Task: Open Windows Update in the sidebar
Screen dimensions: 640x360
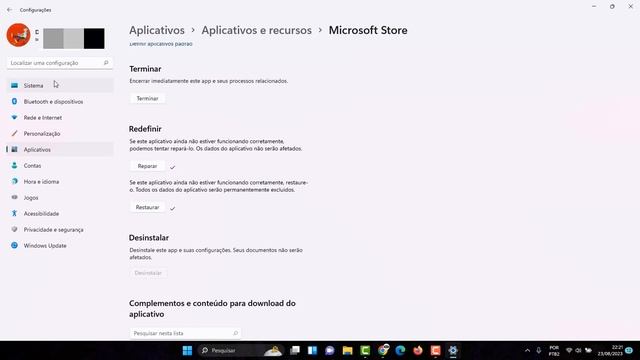Action: 60,246
